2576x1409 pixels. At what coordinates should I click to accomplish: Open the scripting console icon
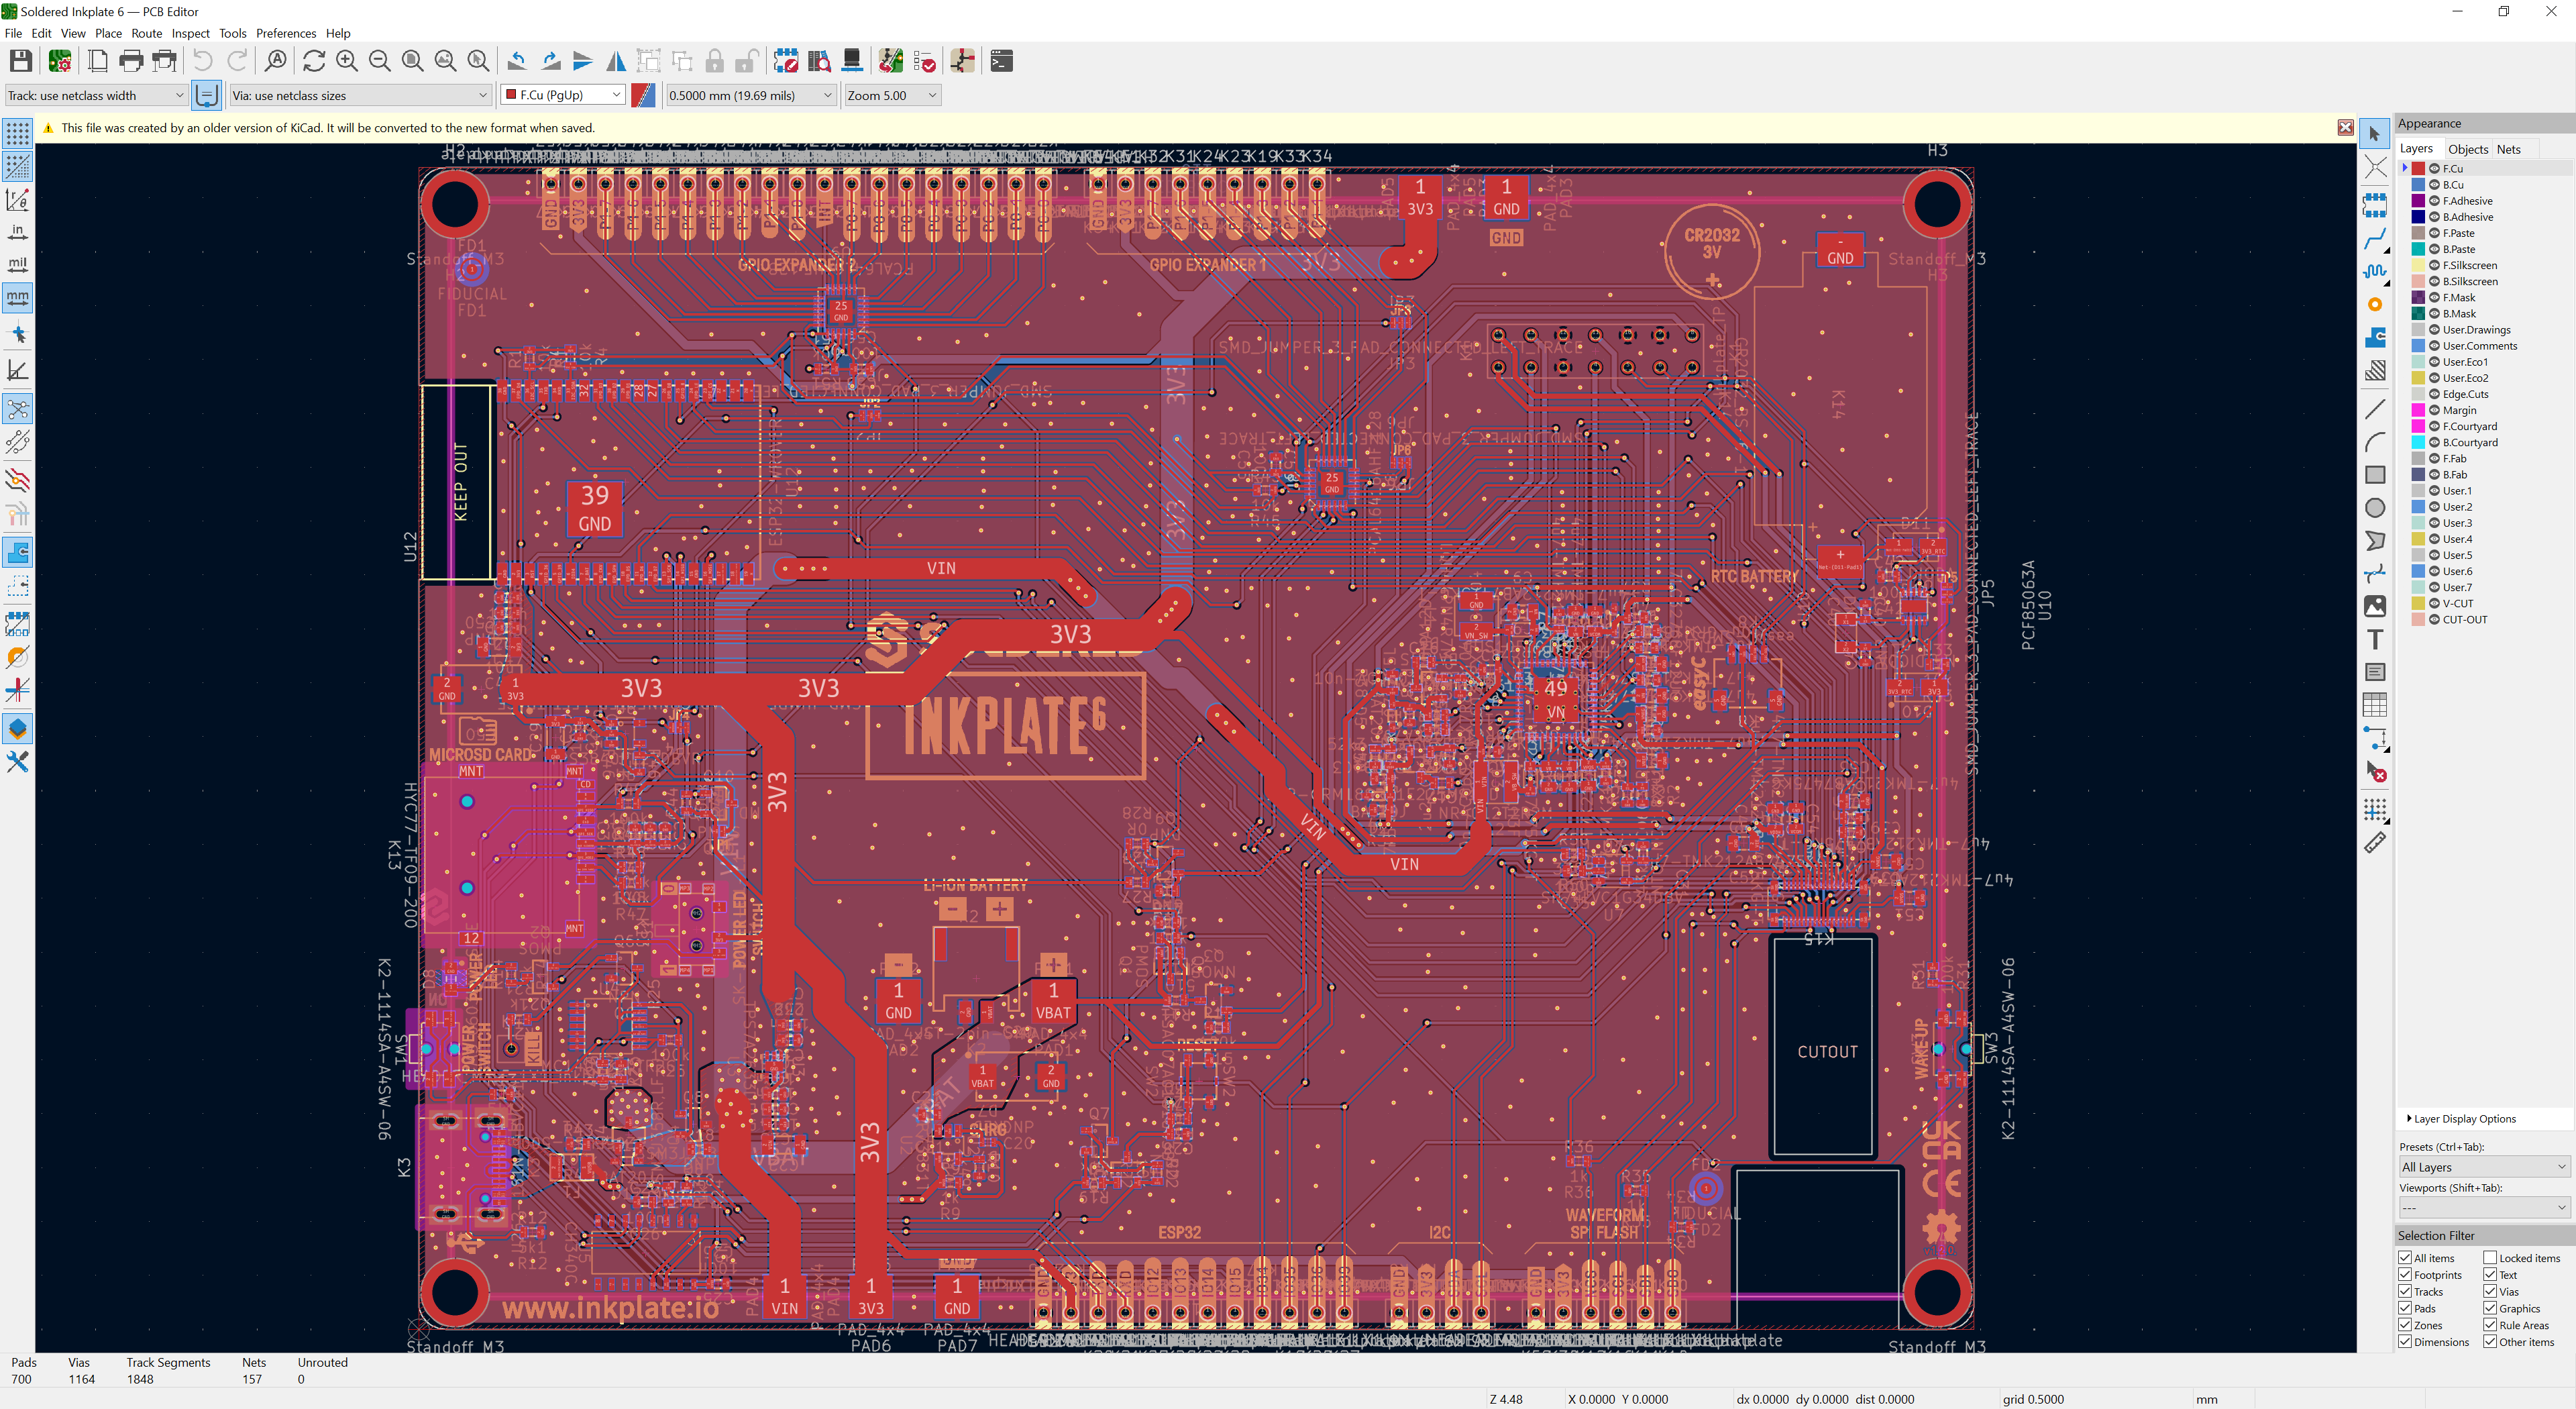(1001, 61)
